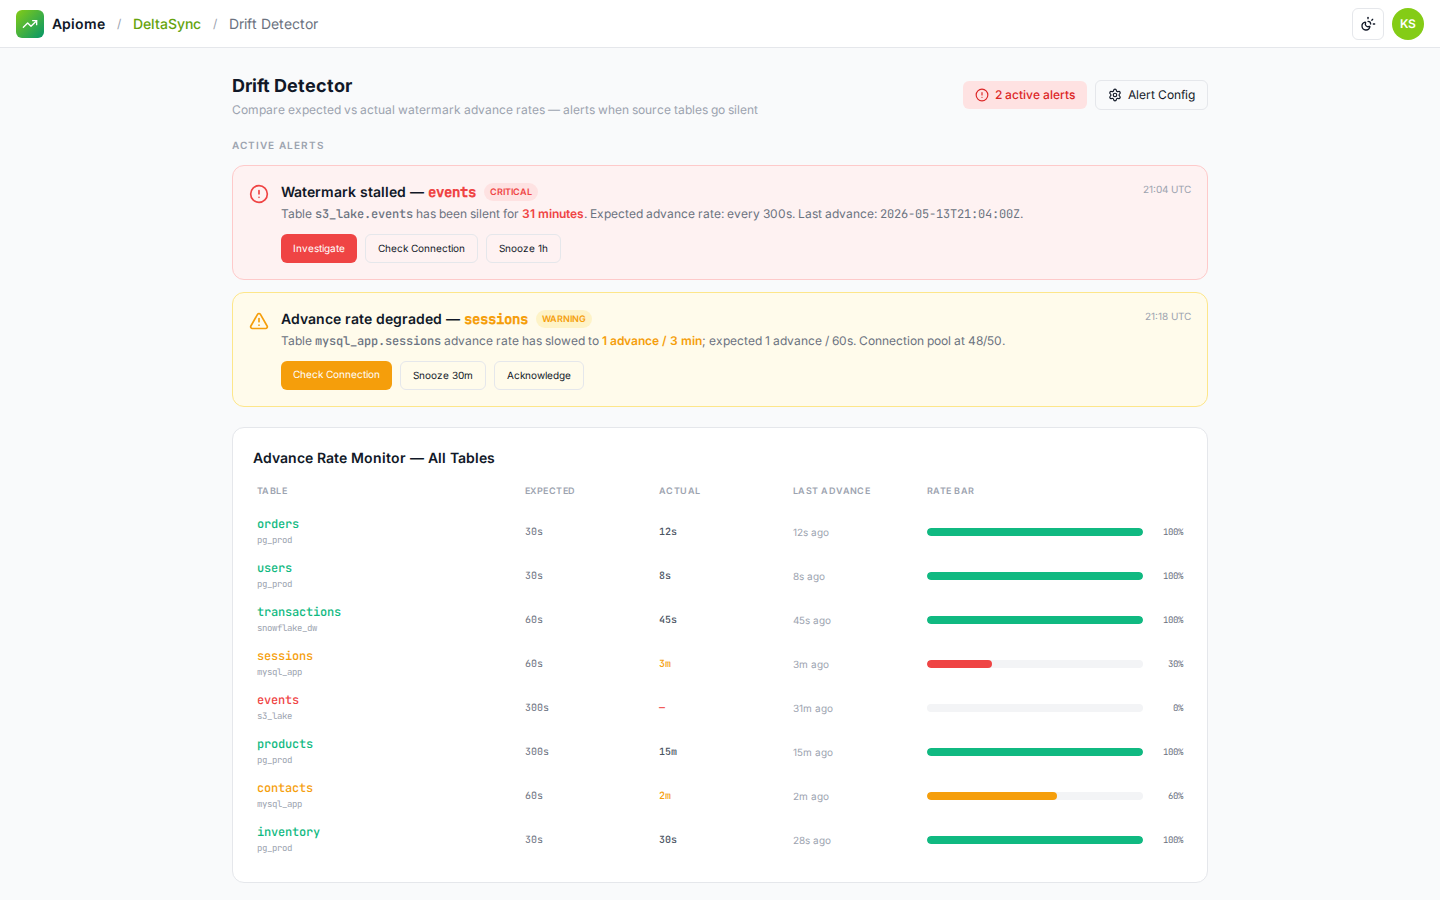Click the 12s actual value for orders

coord(668,532)
